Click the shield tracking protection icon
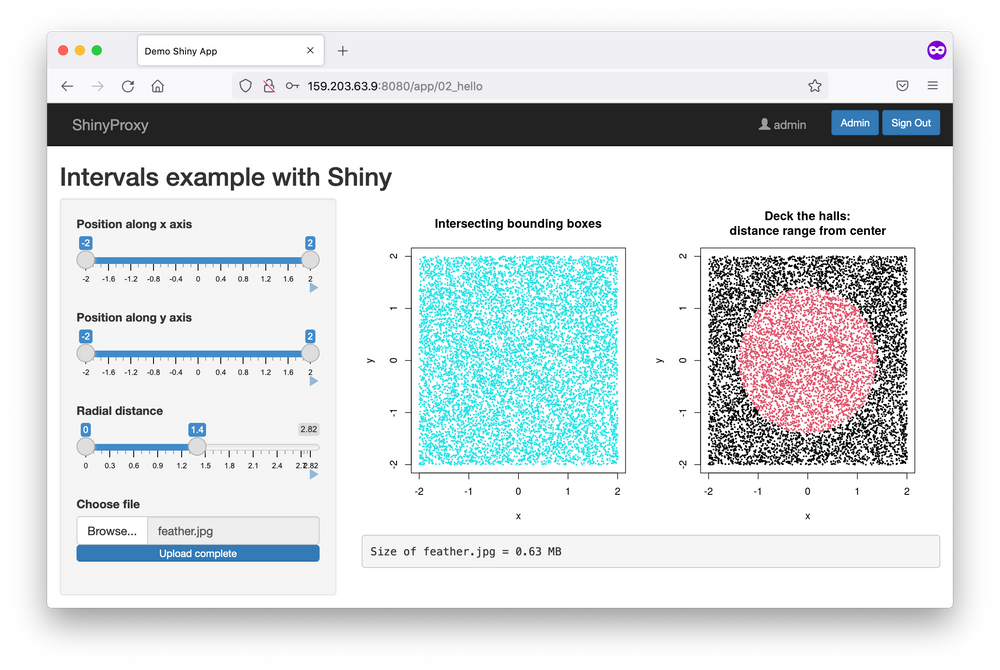 coord(246,86)
